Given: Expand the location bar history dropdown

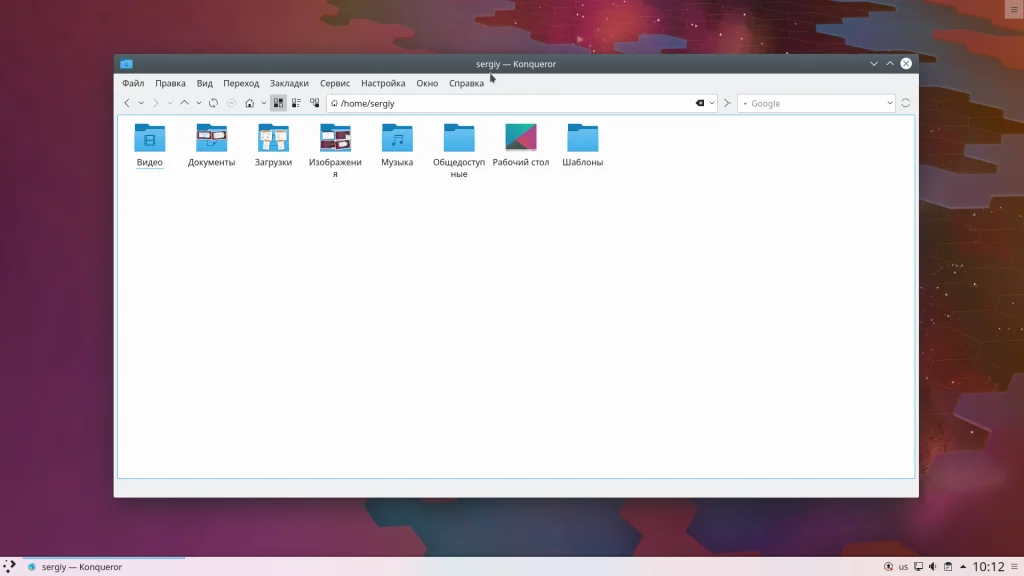Looking at the screenshot, I should [712, 103].
